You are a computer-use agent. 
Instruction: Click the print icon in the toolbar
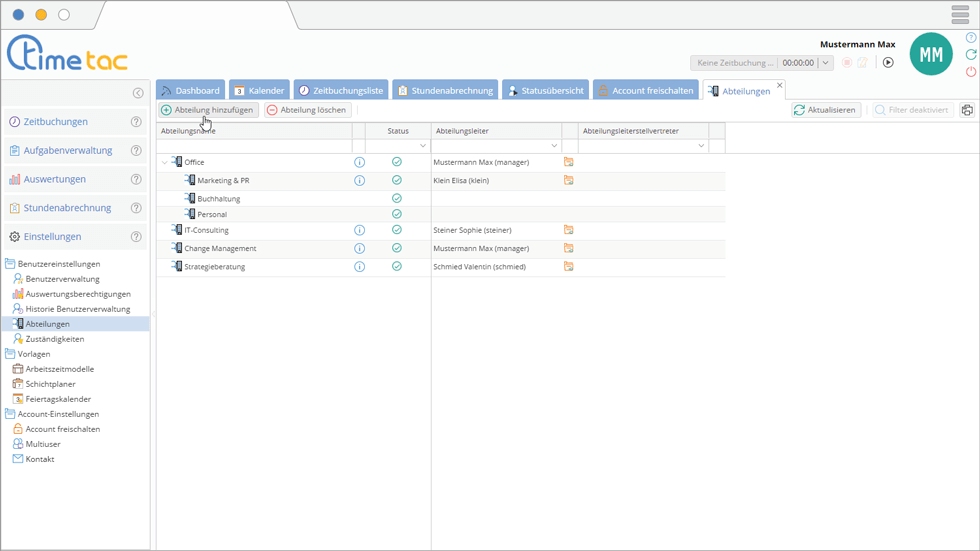[967, 110]
